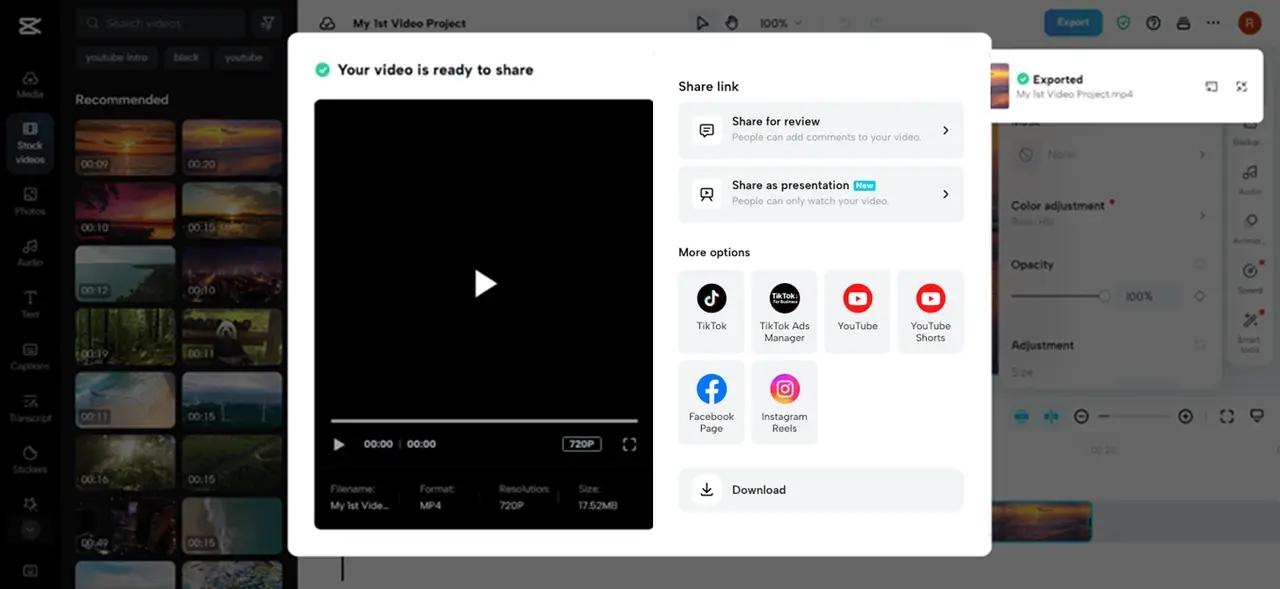Viewport: 1280px width, 589px height.
Task: Select the hand pan tool
Action: [x=731, y=23]
